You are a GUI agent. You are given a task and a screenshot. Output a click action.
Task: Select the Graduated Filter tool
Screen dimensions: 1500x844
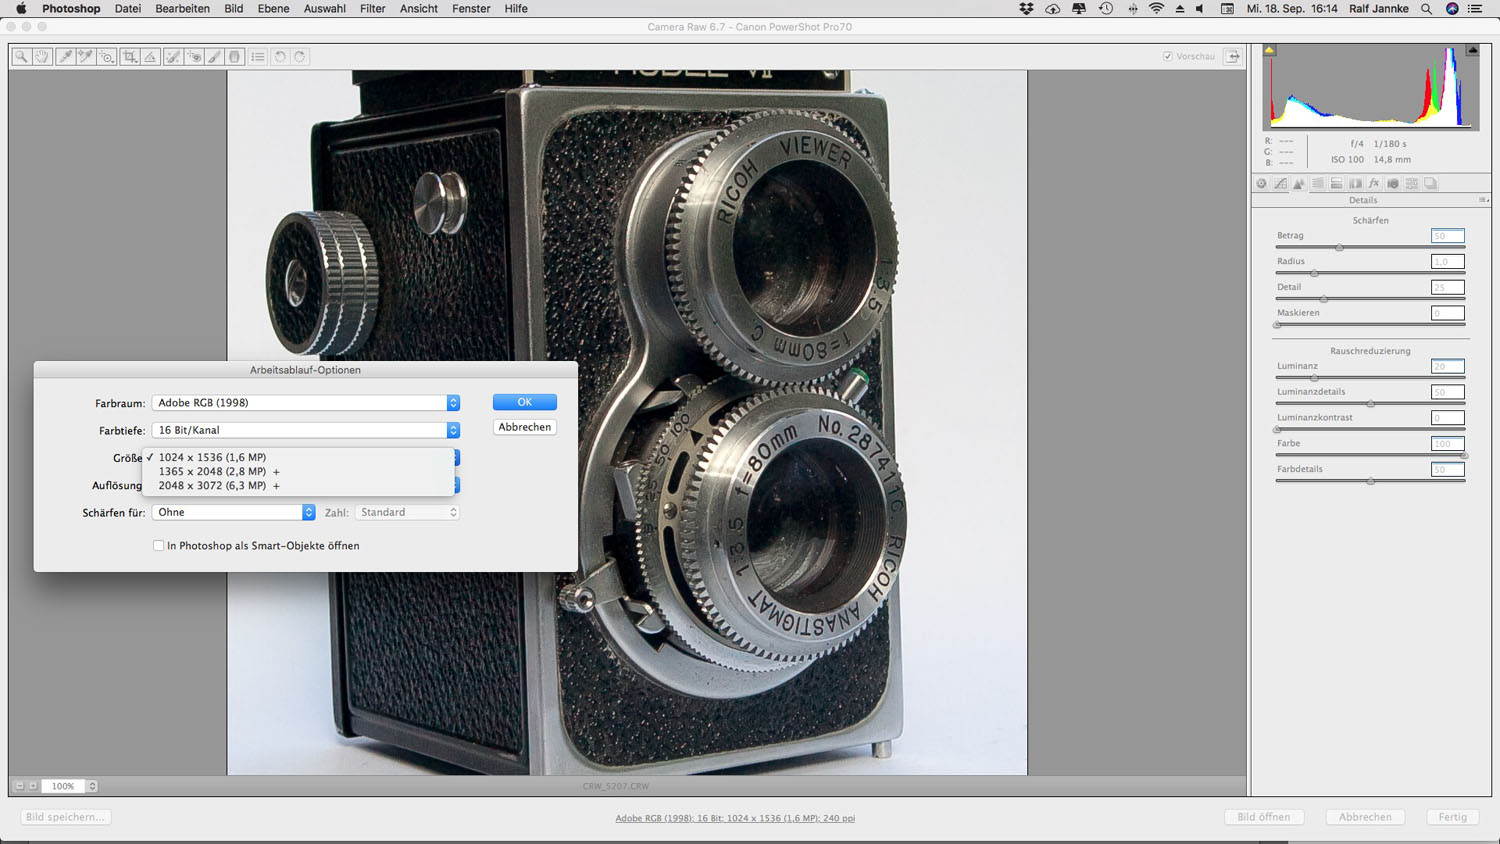pyautogui.click(x=235, y=57)
